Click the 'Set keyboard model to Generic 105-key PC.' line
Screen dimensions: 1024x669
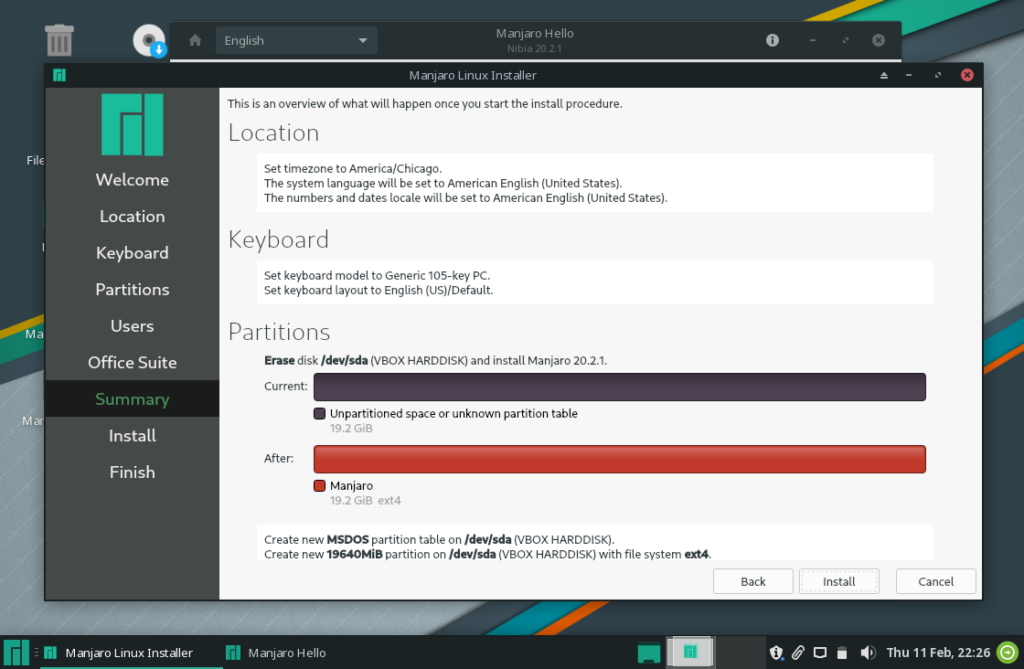tap(377, 275)
